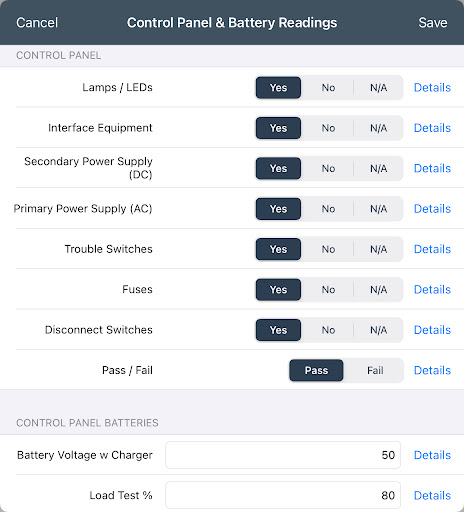View Details for Trouble Switches

432,249
